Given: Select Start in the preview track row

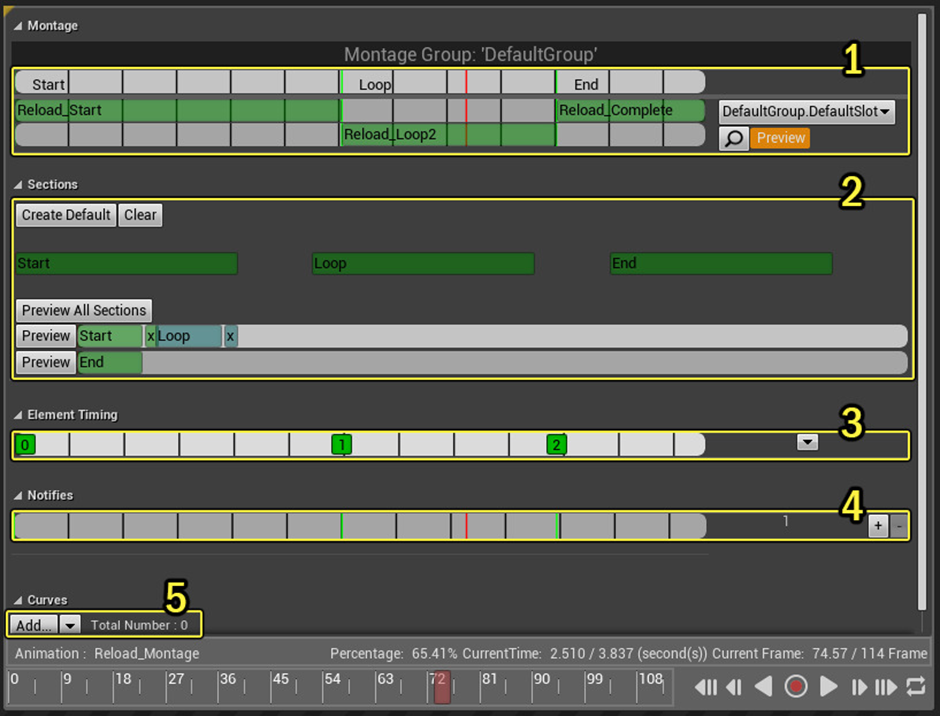Looking at the screenshot, I should coord(110,336).
